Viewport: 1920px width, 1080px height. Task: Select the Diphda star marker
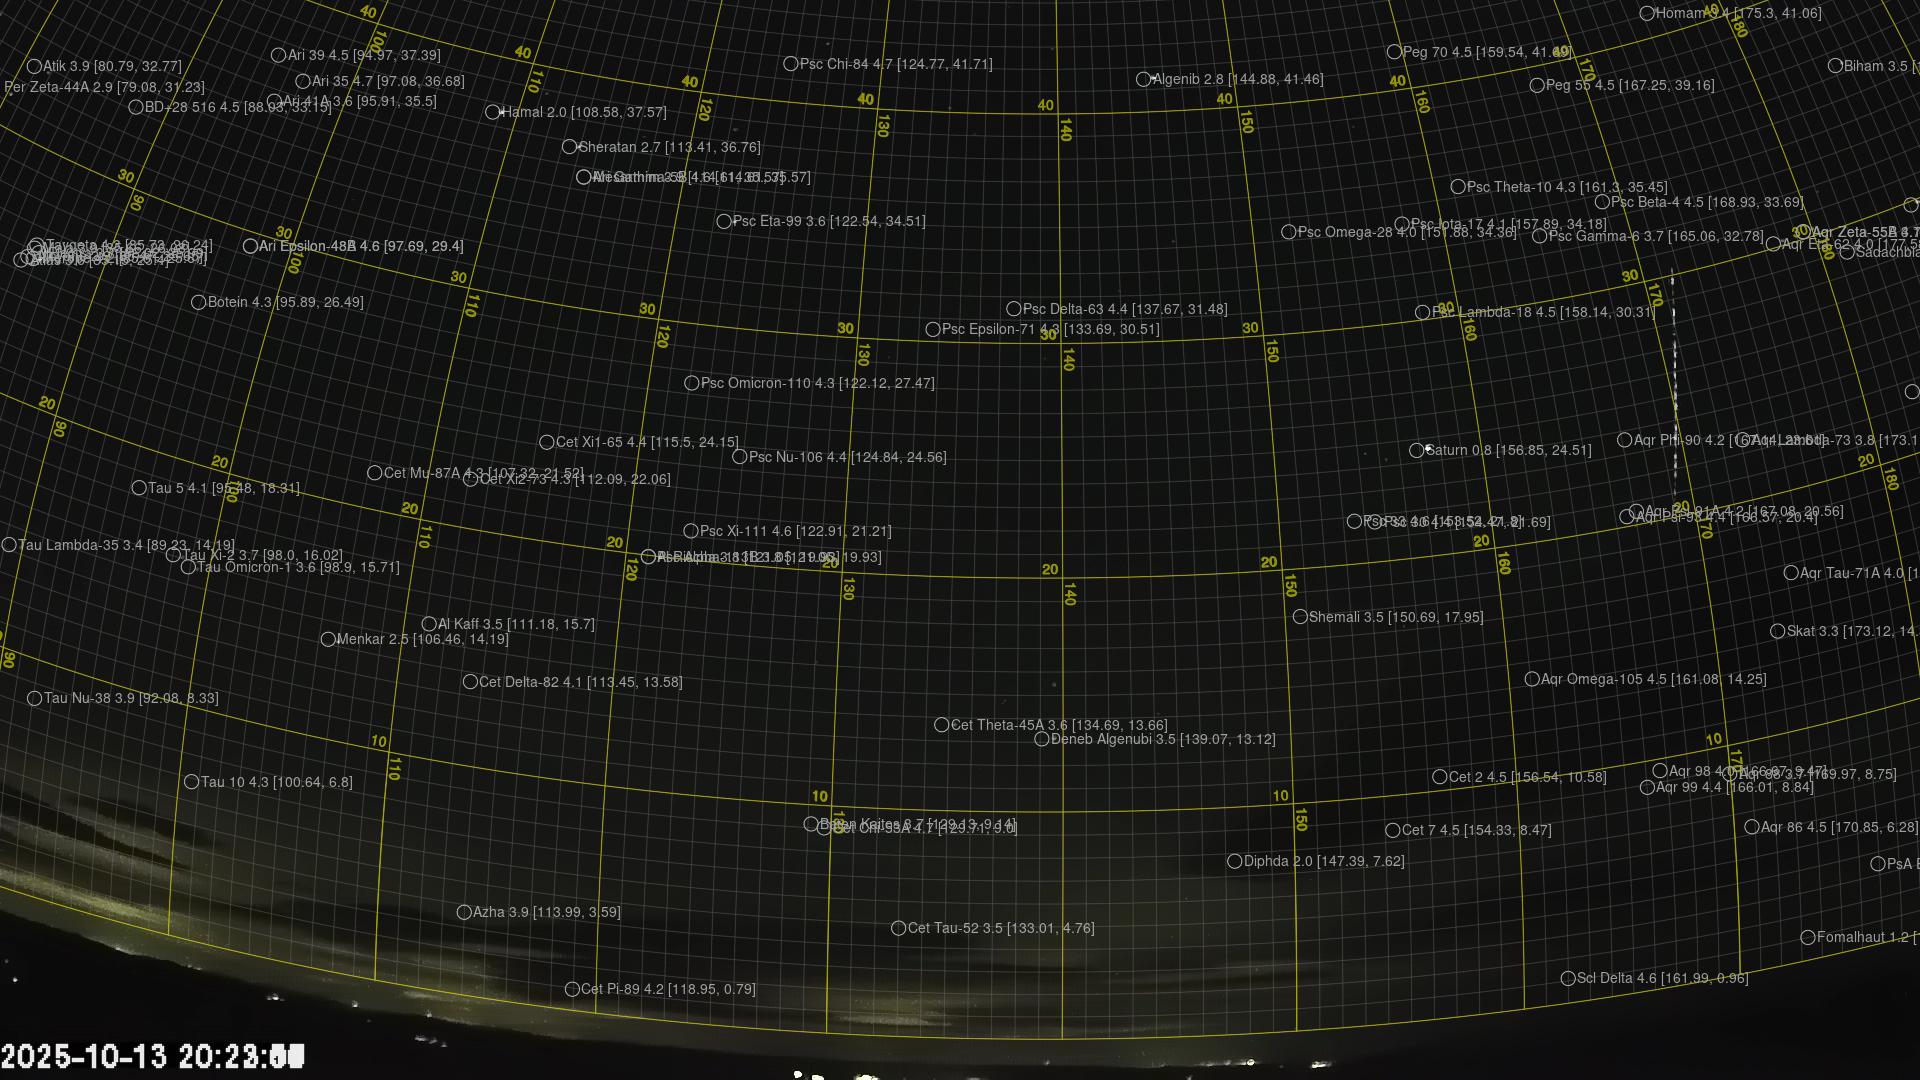pos(1235,862)
